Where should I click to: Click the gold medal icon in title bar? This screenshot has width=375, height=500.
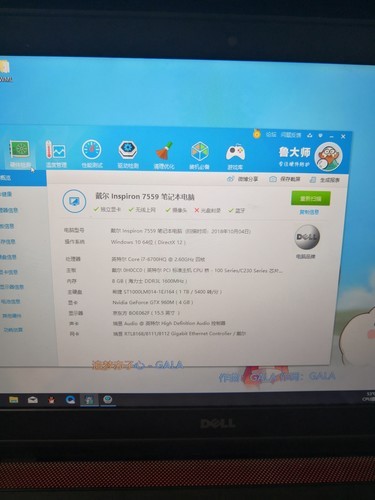(x=257, y=134)
